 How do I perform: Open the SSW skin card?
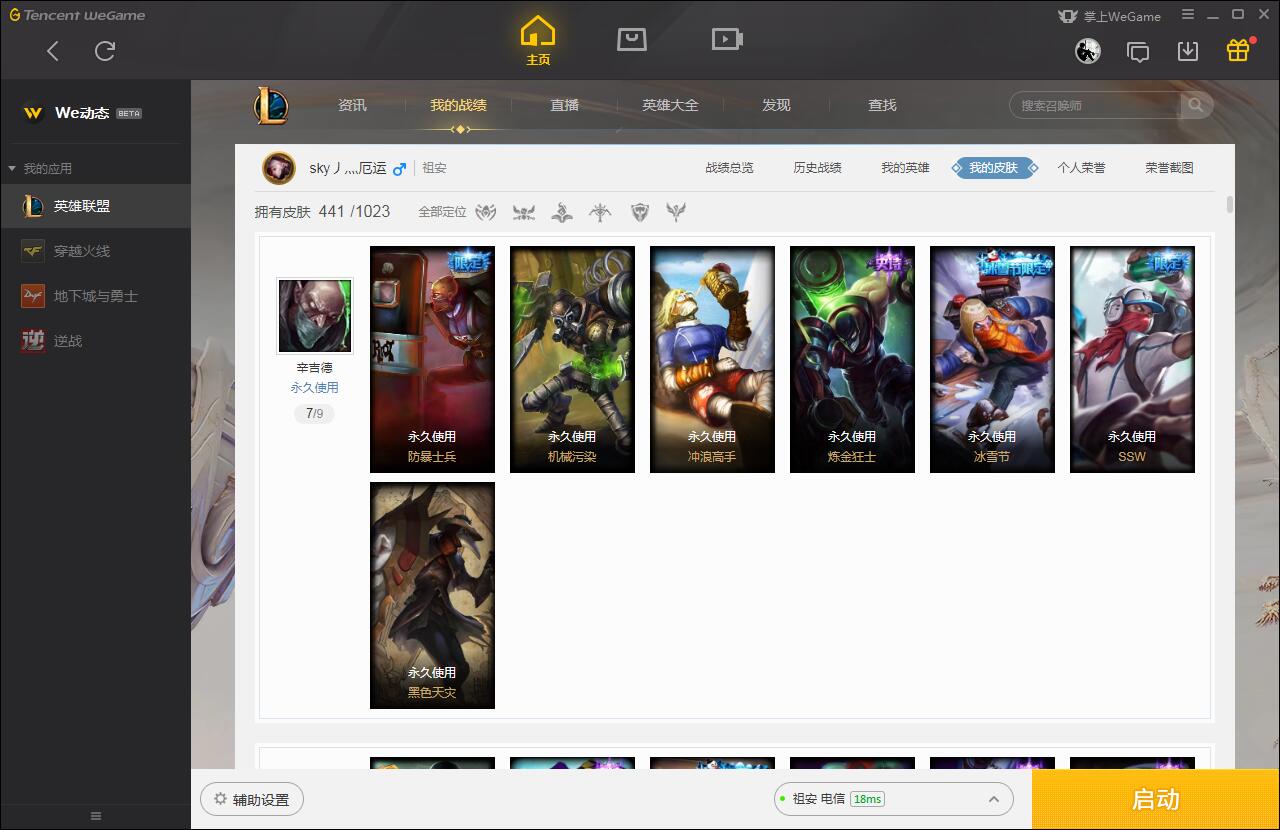tap(1132, 360)
